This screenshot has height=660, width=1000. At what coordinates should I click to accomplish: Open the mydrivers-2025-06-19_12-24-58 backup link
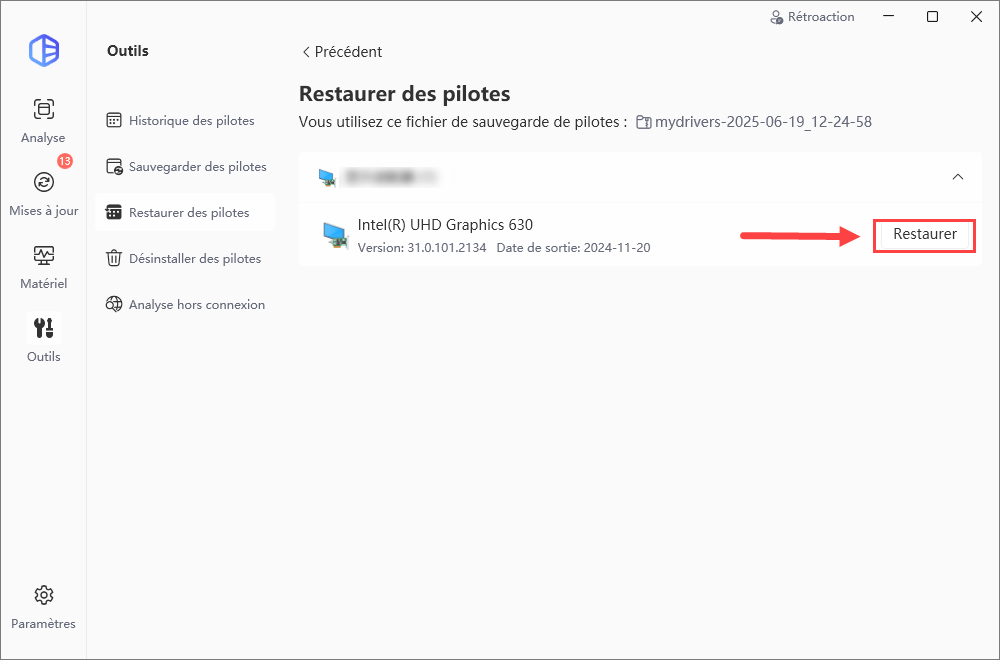[x=763, y=122]
